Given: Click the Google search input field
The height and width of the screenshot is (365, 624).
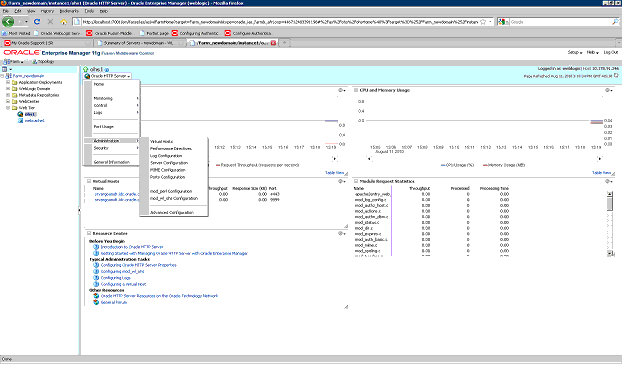Looking at the screenshot, I should (561, 22).
